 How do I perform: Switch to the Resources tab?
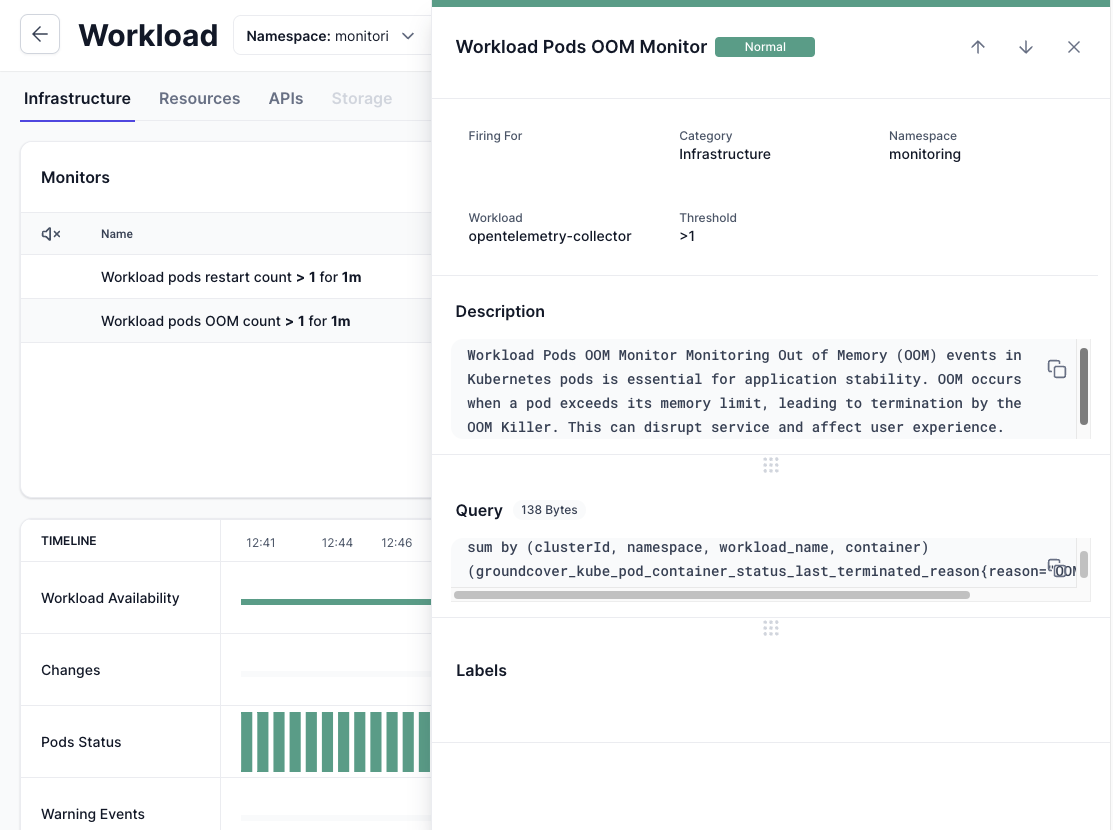coord(199,99)
